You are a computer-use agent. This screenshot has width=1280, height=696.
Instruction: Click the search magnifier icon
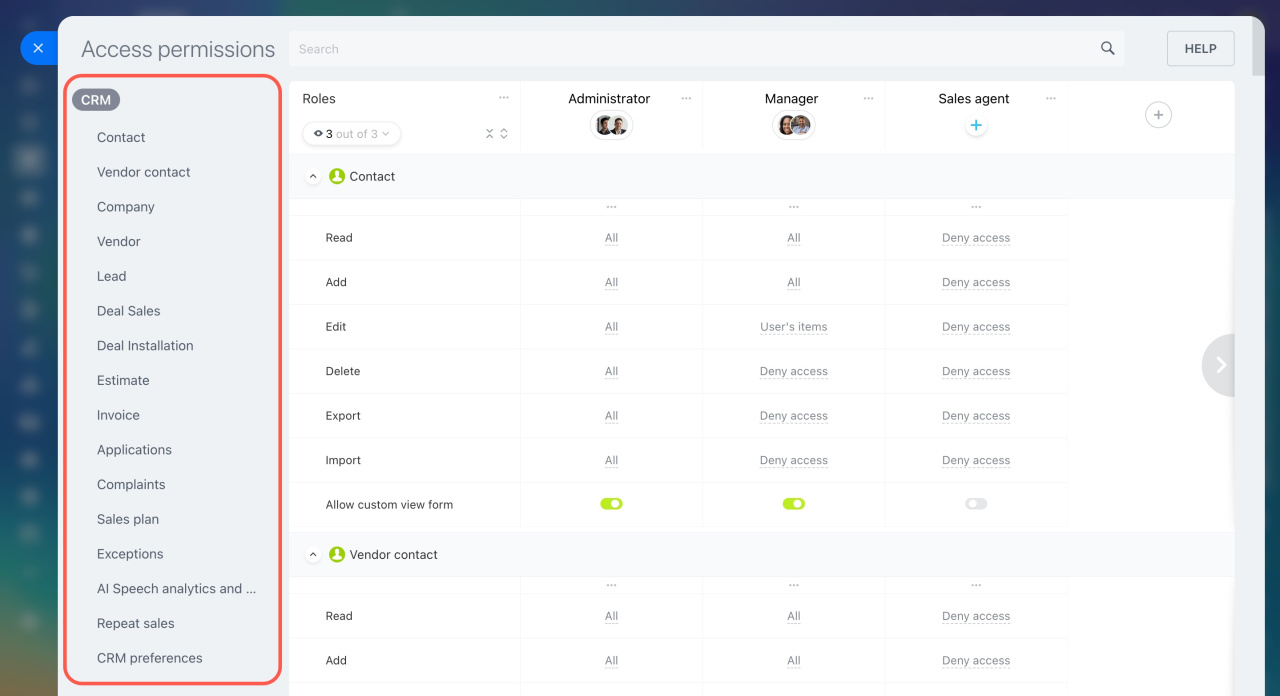point(1107,48)
